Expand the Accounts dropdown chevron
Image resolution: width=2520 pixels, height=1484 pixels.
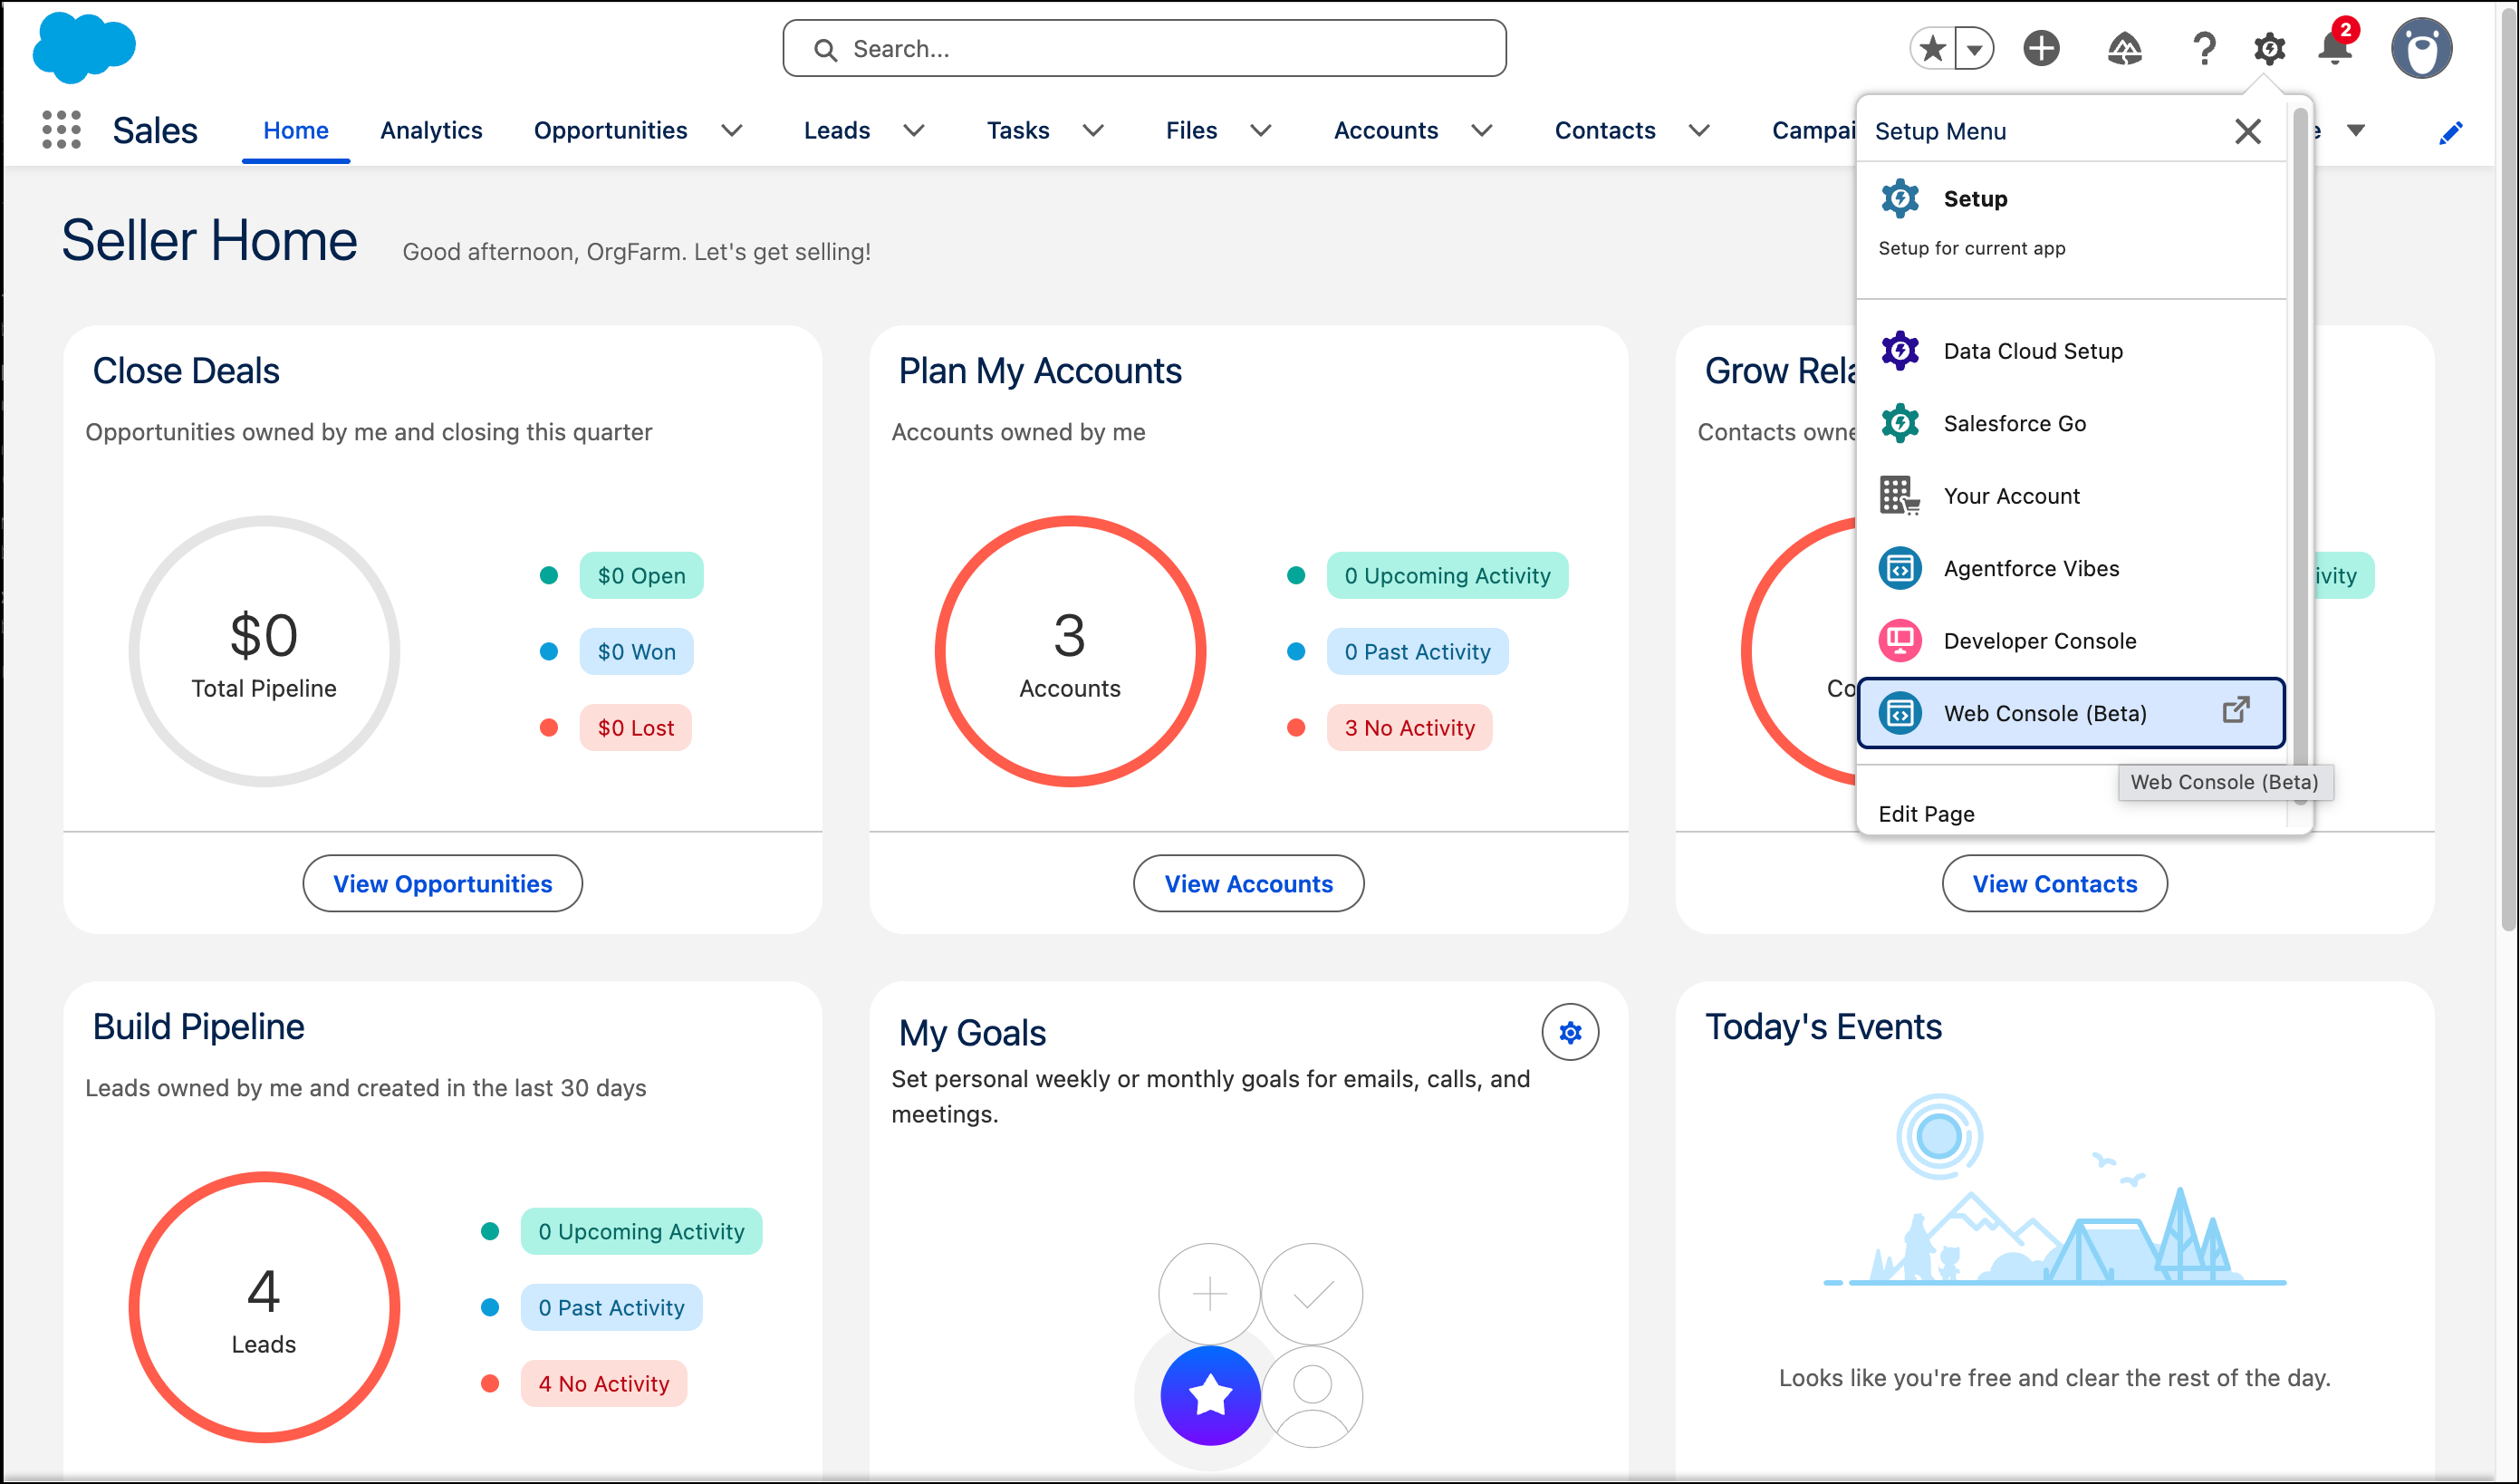pyautogui.click(x=1483, y=131)
